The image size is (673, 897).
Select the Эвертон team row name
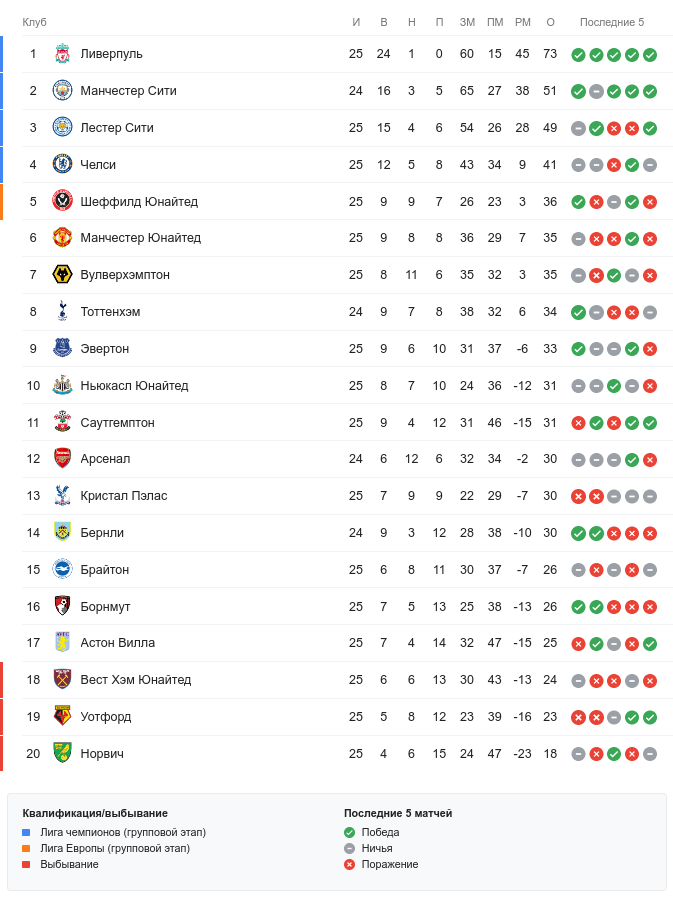(x=104, y=349)
